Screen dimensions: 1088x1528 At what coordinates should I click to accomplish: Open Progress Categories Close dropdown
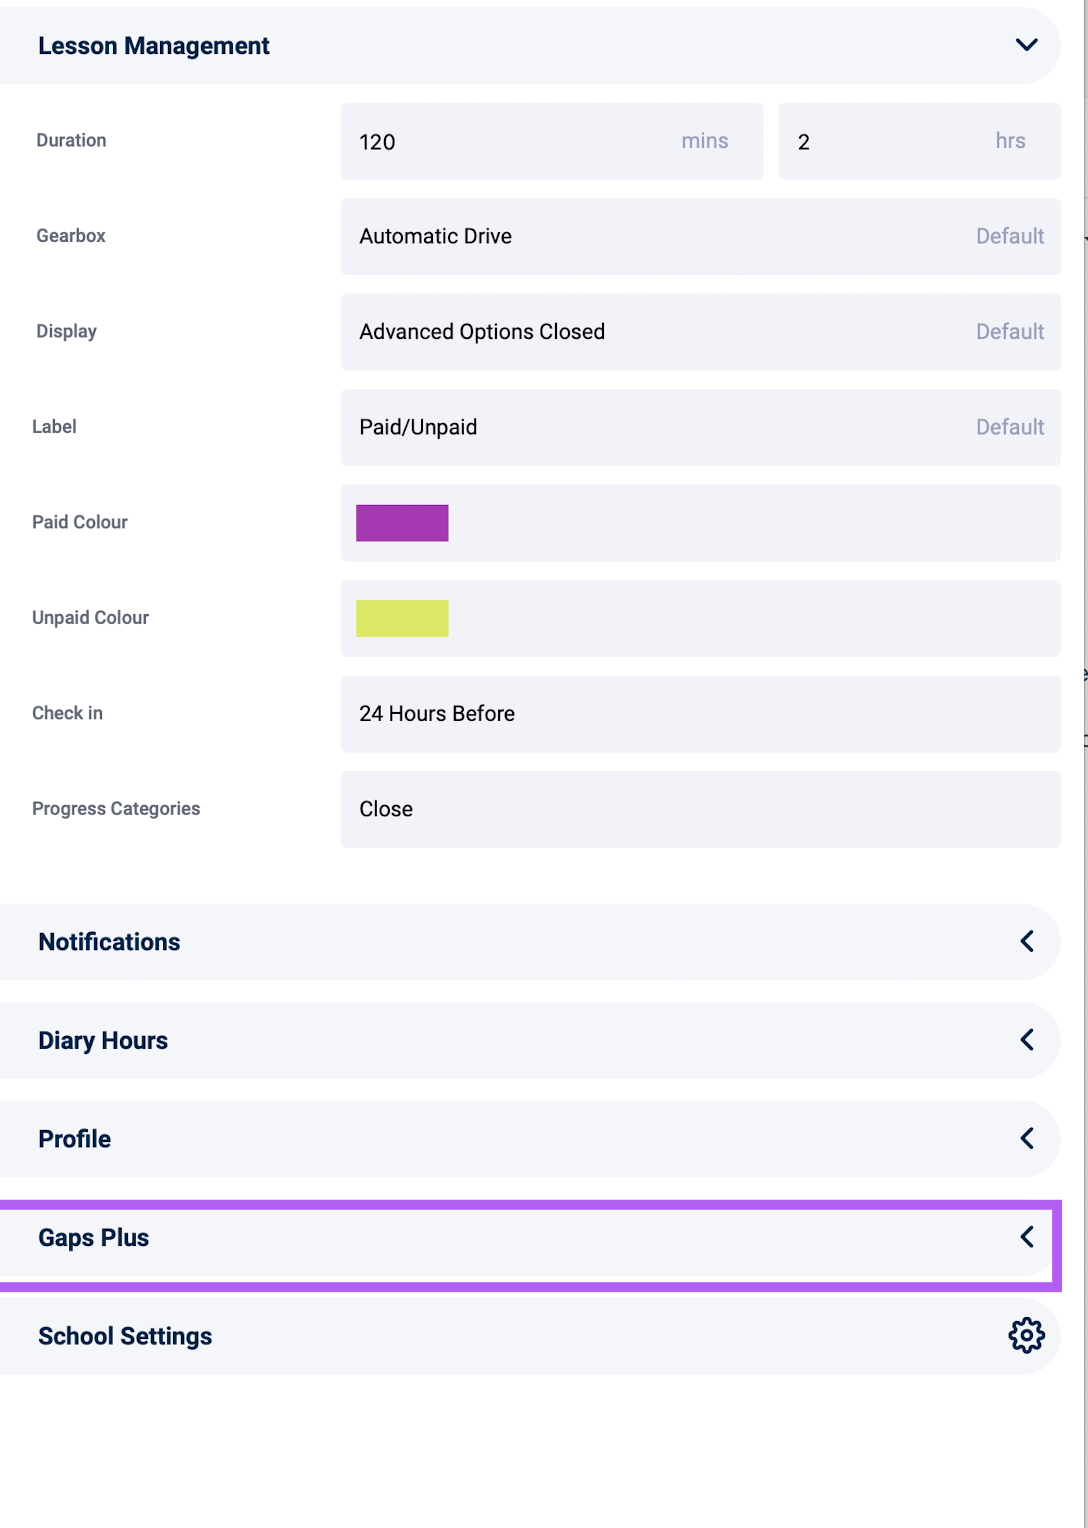coord(700,809)
